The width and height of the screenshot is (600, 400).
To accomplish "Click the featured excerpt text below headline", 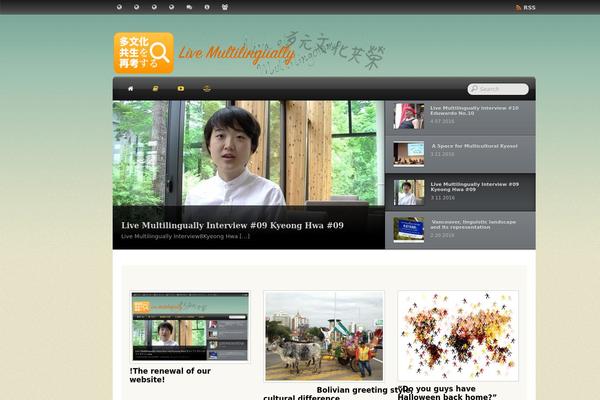I will tap(185, 236).
